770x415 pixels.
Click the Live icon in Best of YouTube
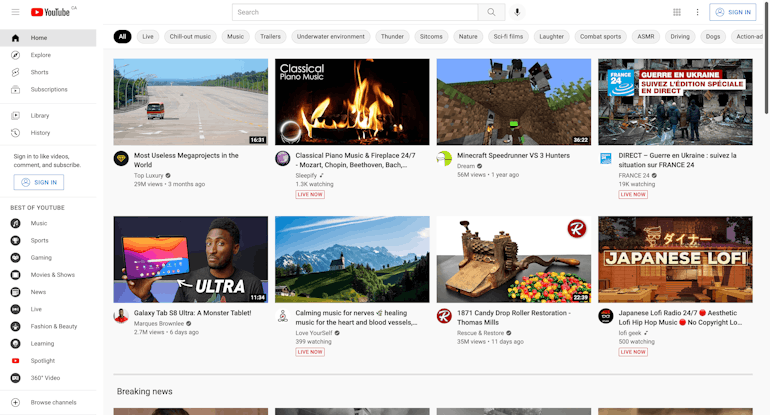point(16,309)
